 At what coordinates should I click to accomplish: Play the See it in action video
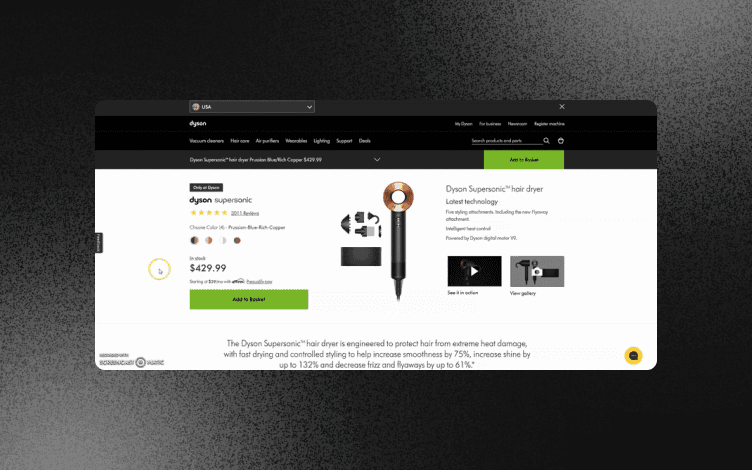point(474,271)
